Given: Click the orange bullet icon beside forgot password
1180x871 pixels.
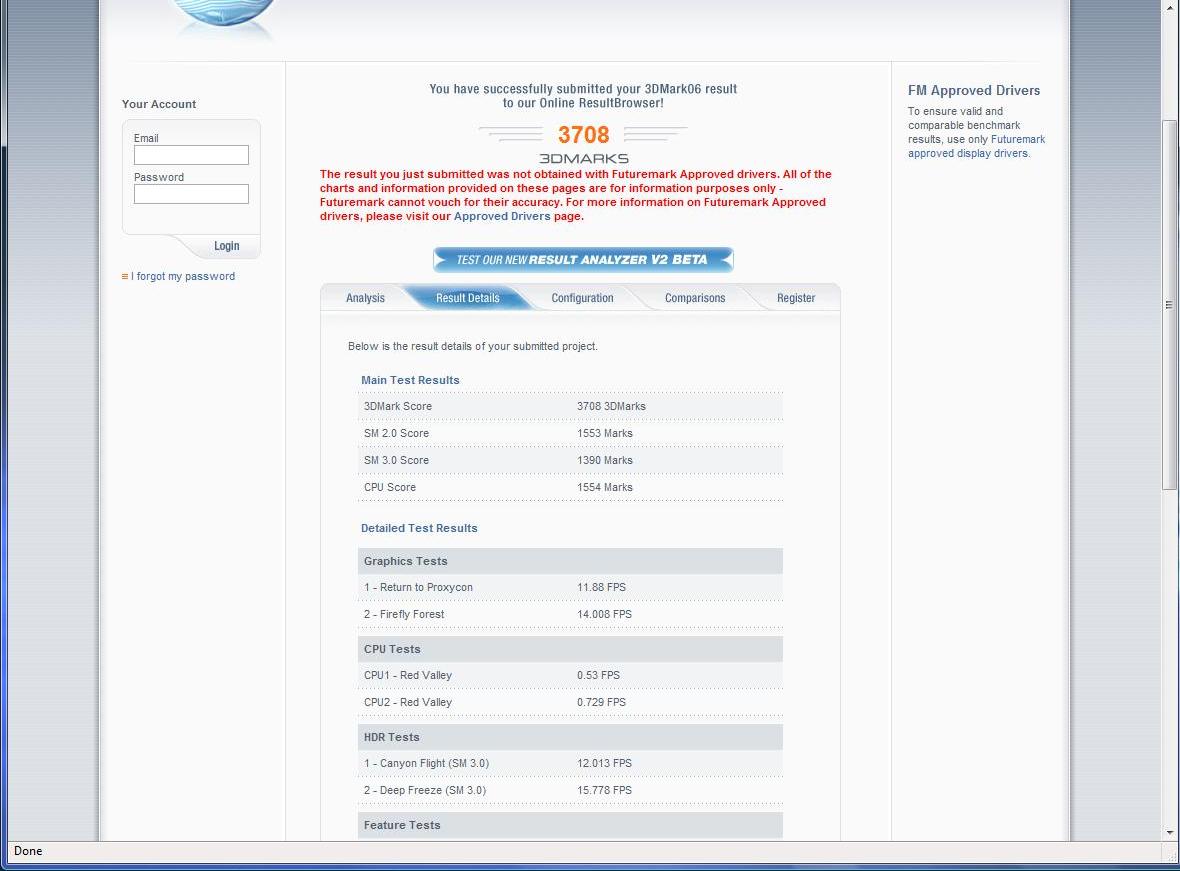Looking at the screenshot, I should coord(125,276).
